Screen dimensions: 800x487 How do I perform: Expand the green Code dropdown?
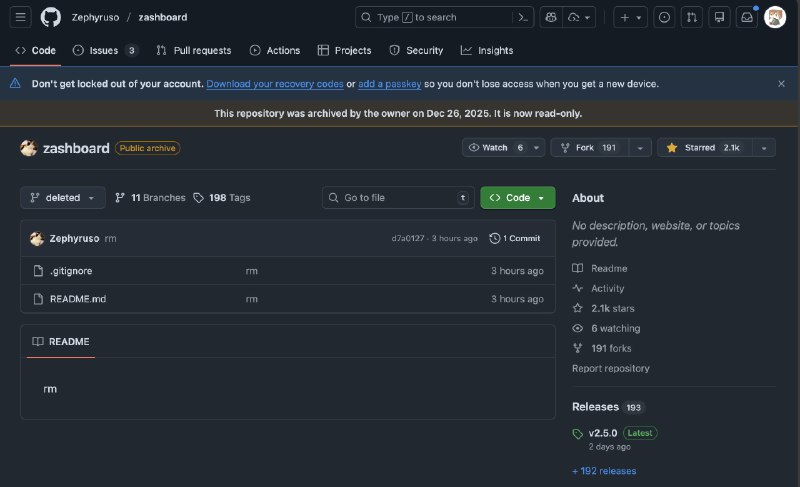pos(517,197)
